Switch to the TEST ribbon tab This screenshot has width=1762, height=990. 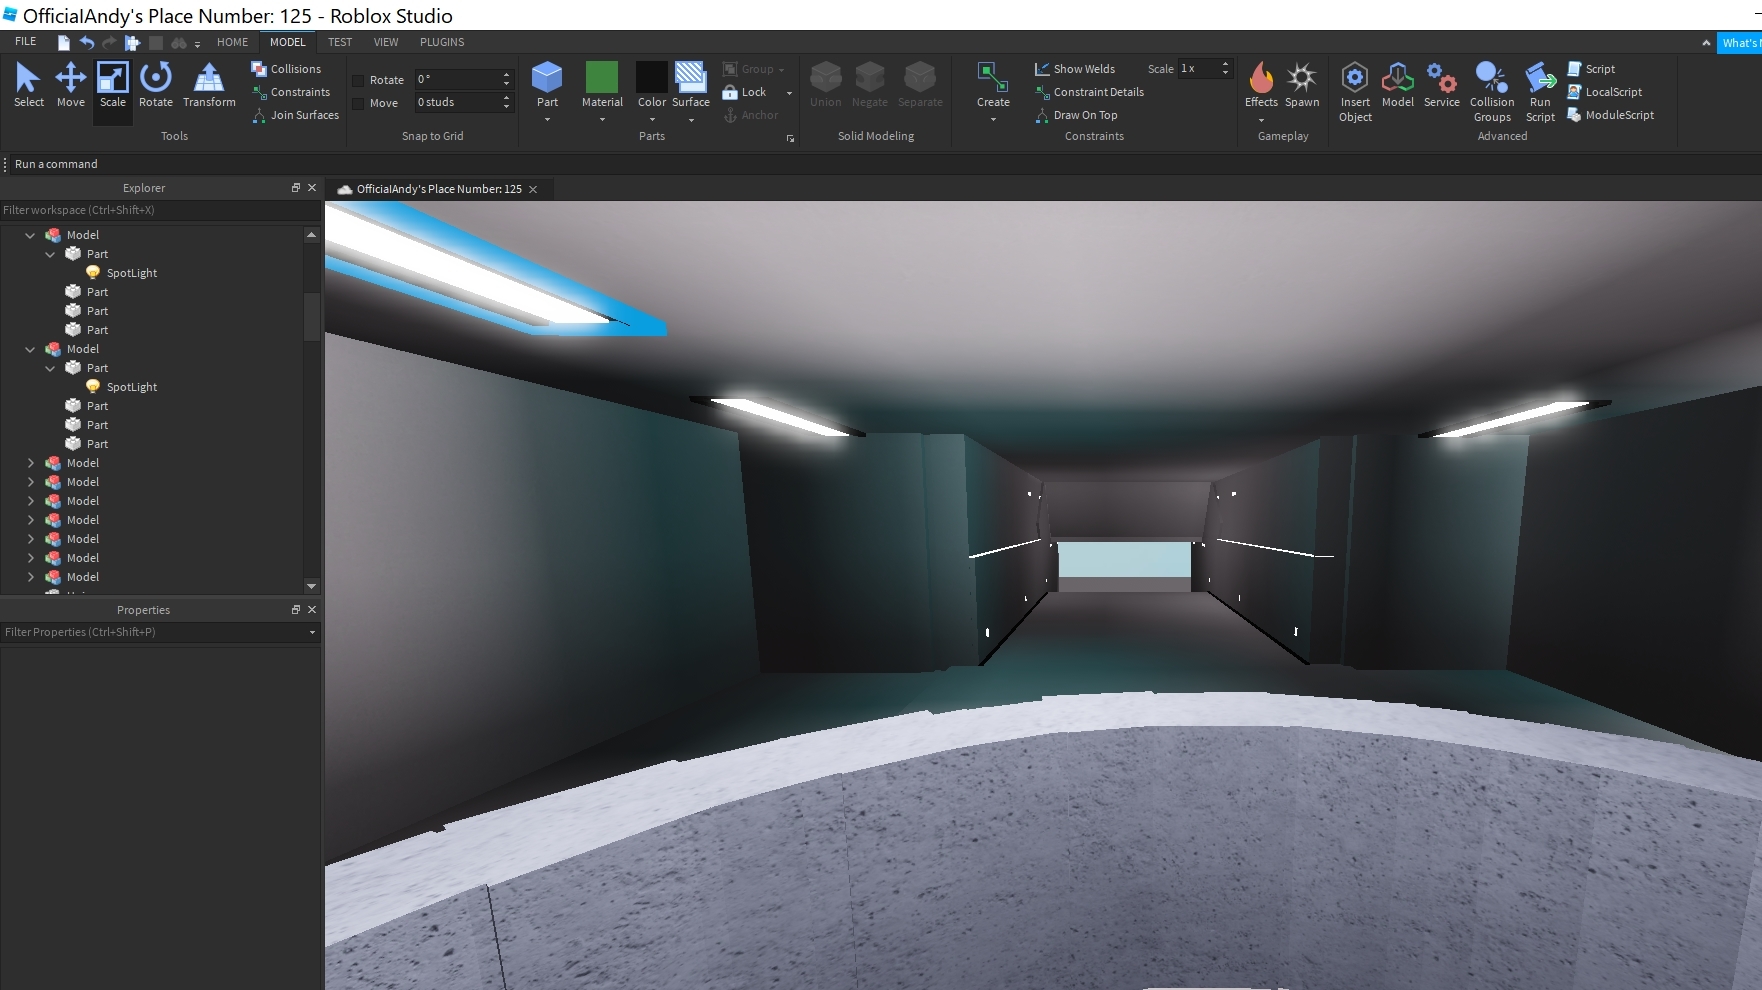click(x=340, y=42)
